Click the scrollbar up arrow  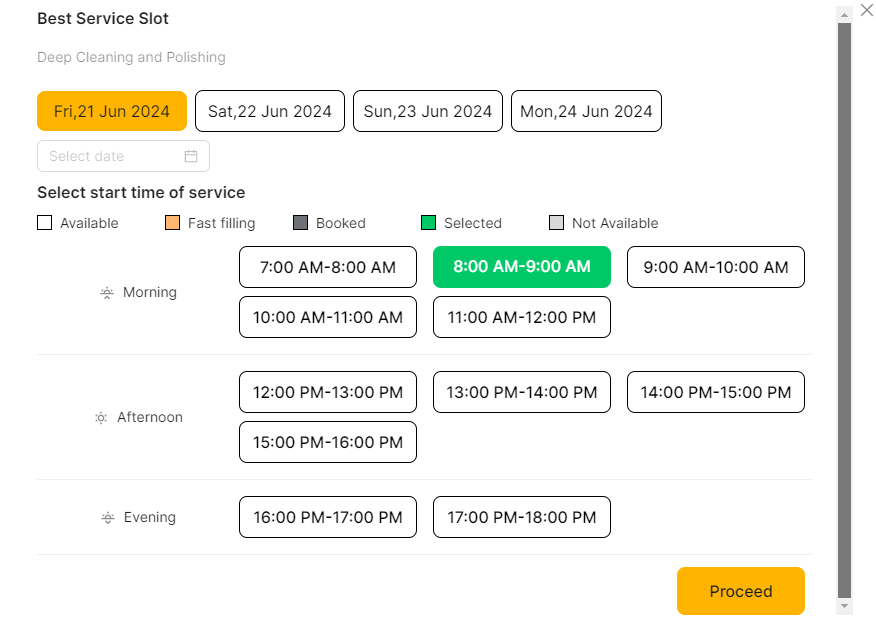[x=844, y=13]
